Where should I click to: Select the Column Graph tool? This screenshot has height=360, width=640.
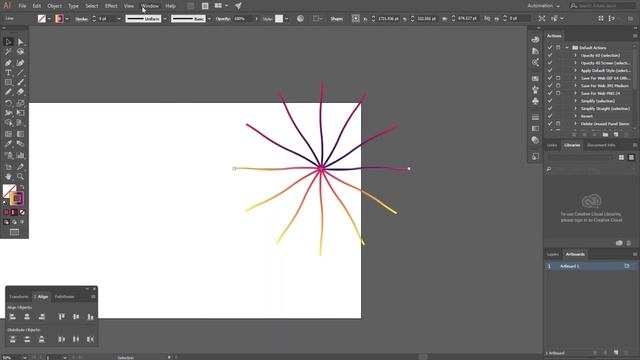coord(20,156)
